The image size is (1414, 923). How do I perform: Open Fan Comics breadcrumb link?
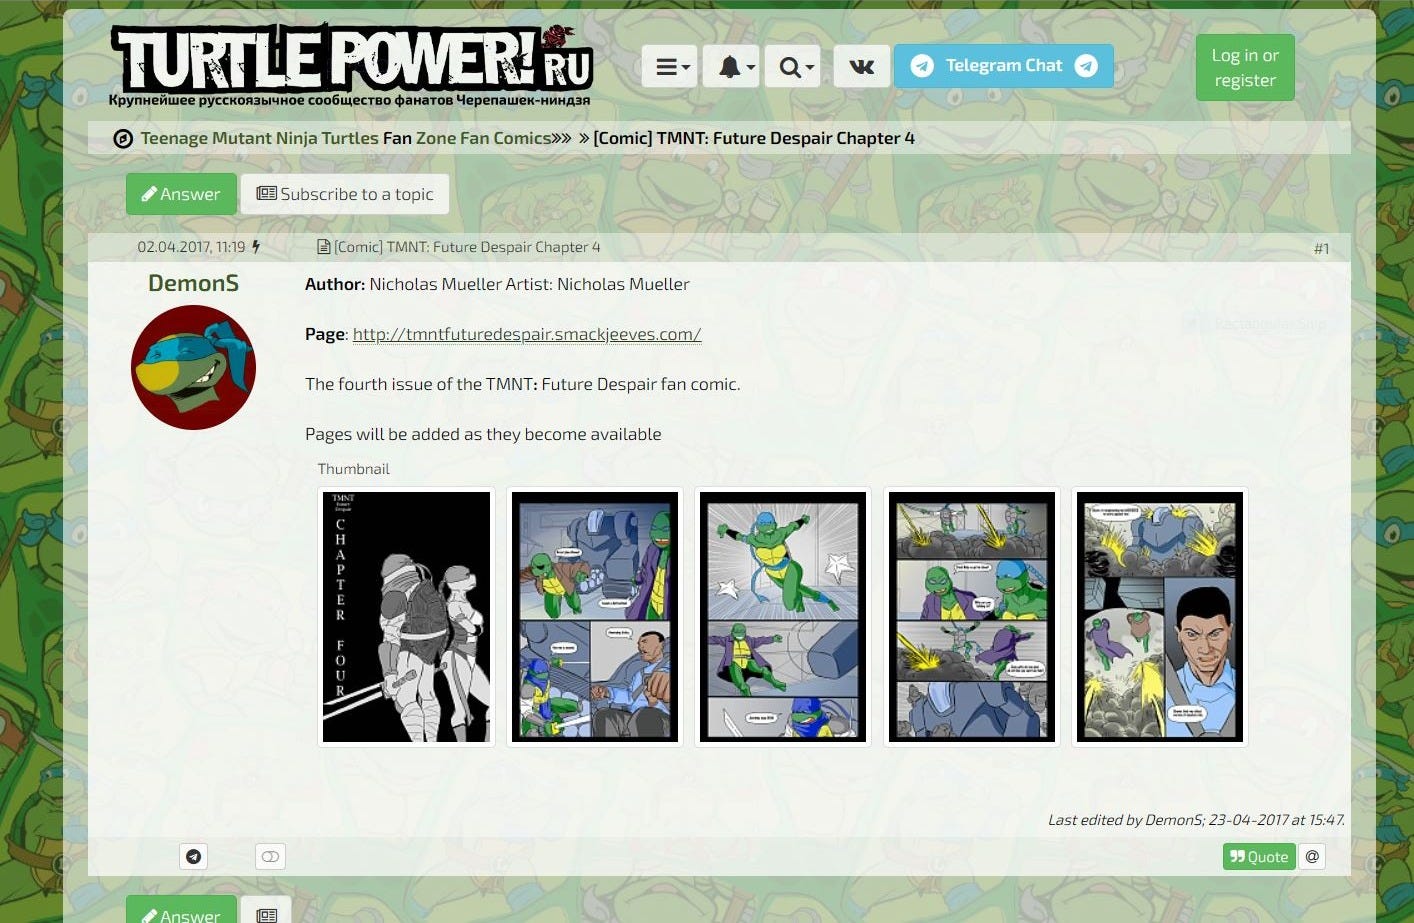pos(505,138)
